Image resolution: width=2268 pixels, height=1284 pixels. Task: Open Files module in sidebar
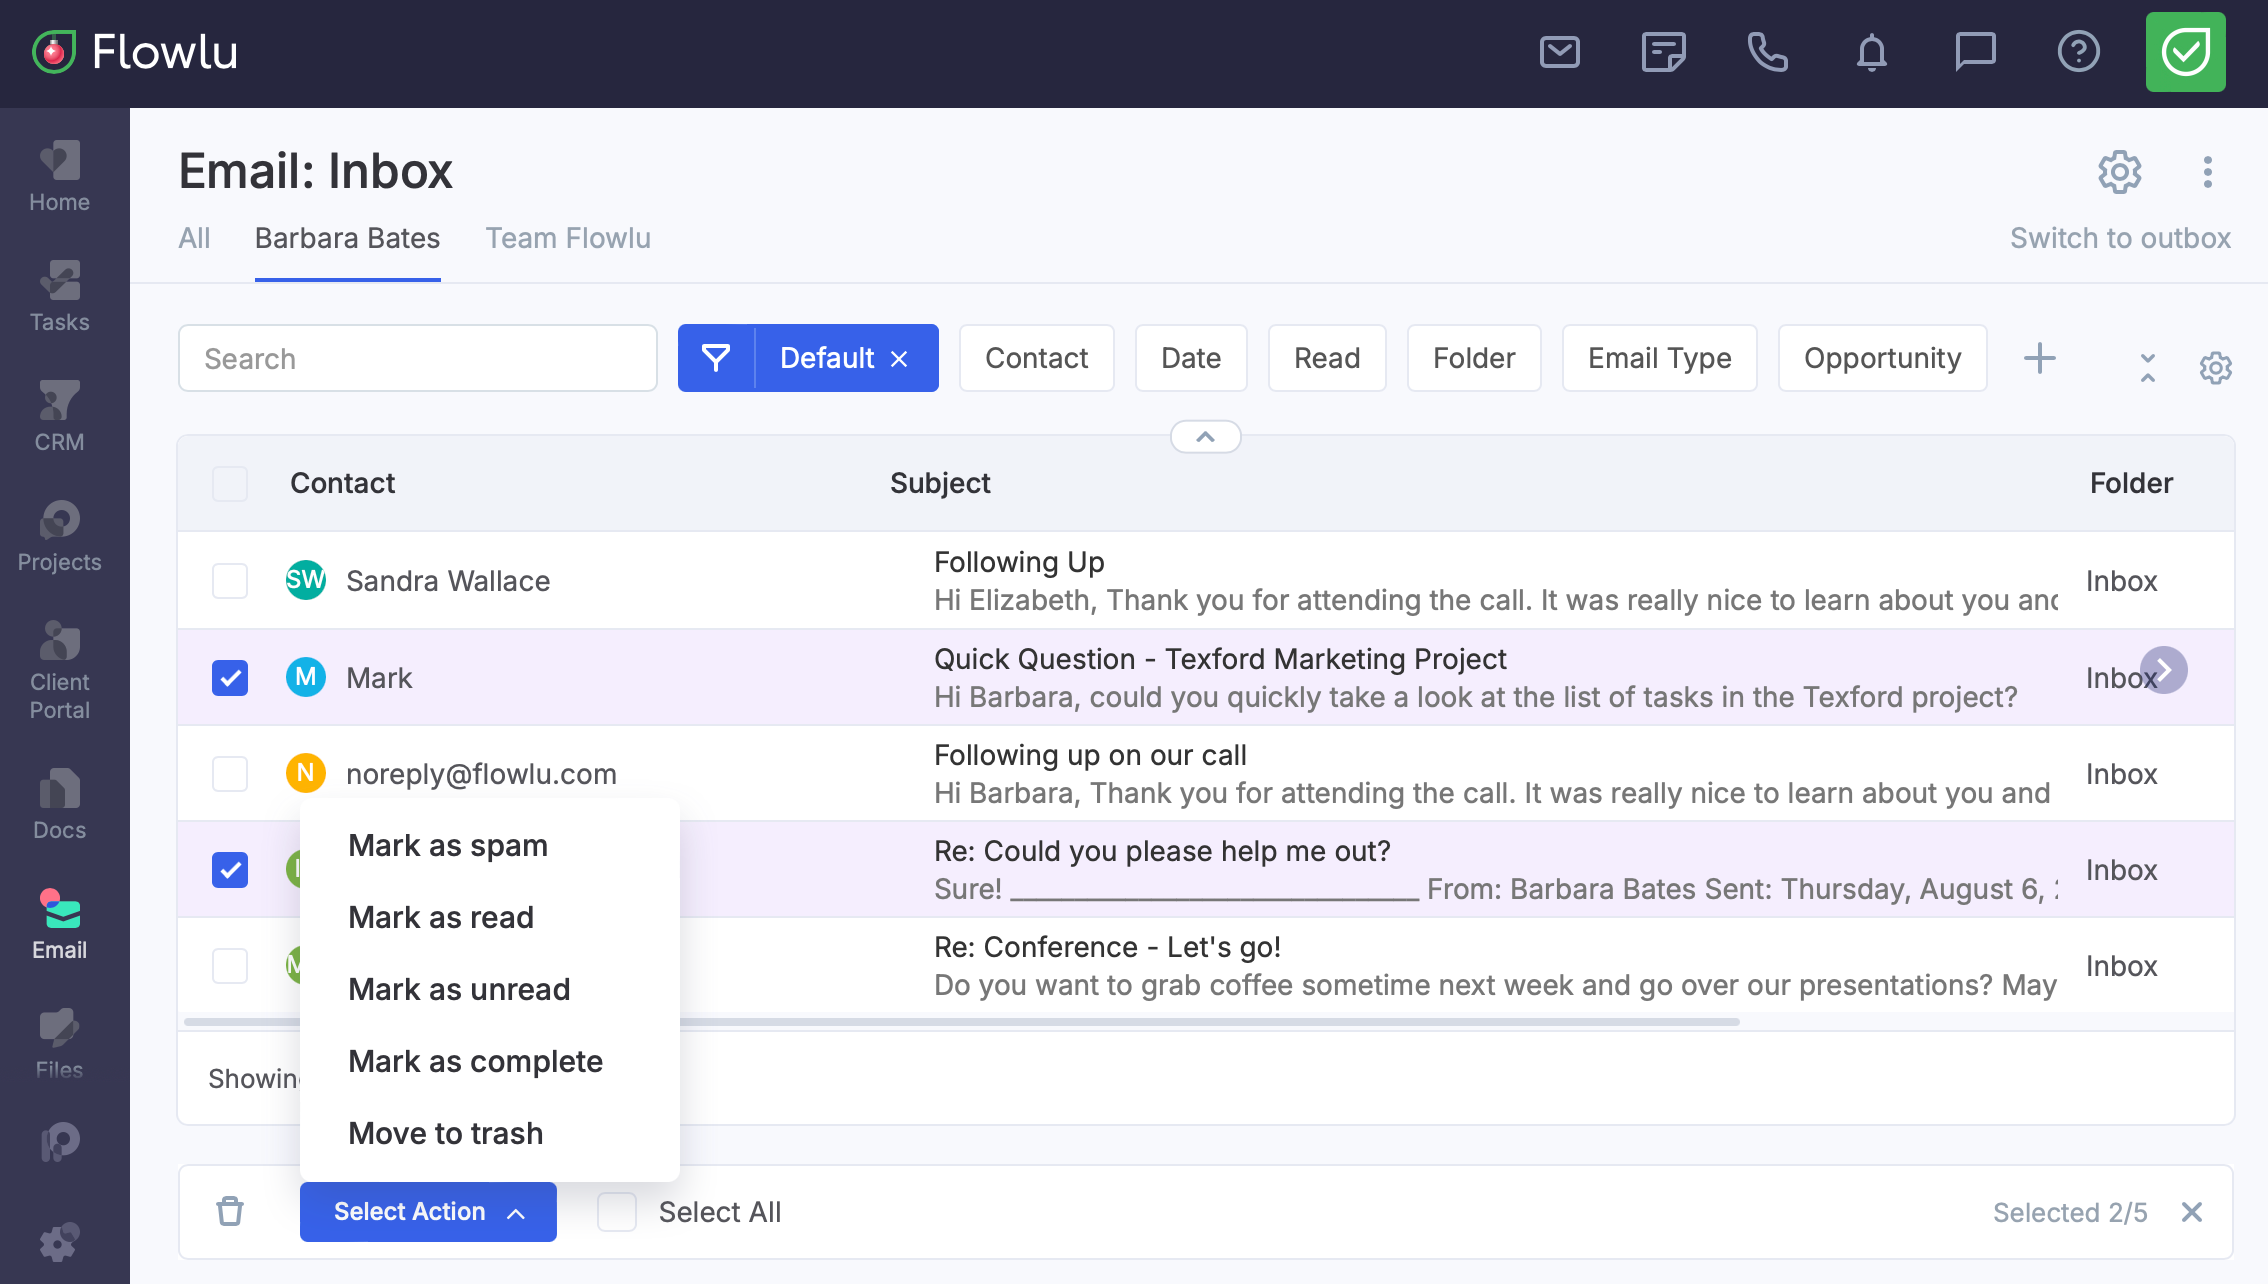coord(59,1044)
